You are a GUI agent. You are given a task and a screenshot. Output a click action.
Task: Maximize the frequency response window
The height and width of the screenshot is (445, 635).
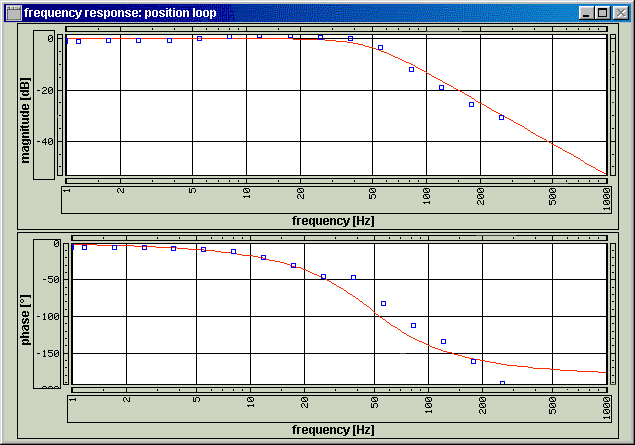(602, 13)
